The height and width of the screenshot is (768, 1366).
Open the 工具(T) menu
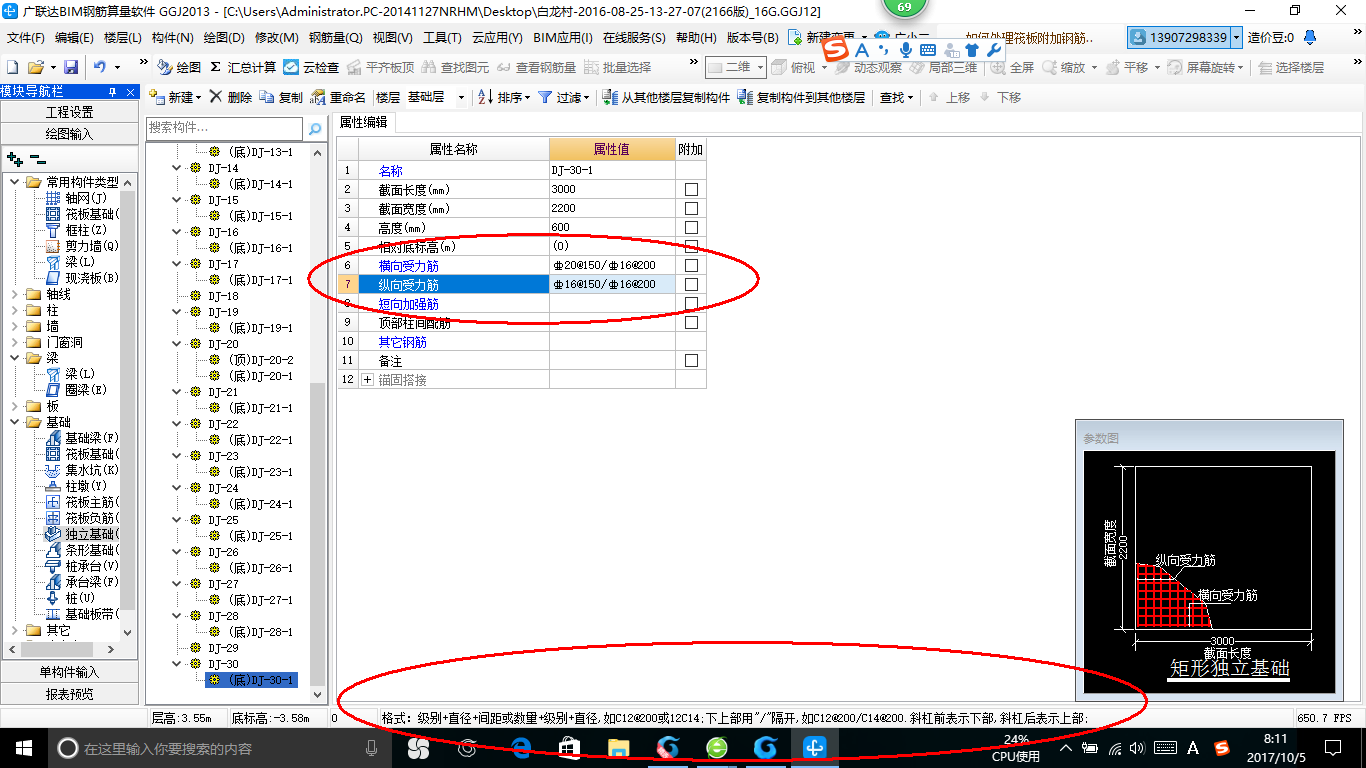[x=442, y=37]
